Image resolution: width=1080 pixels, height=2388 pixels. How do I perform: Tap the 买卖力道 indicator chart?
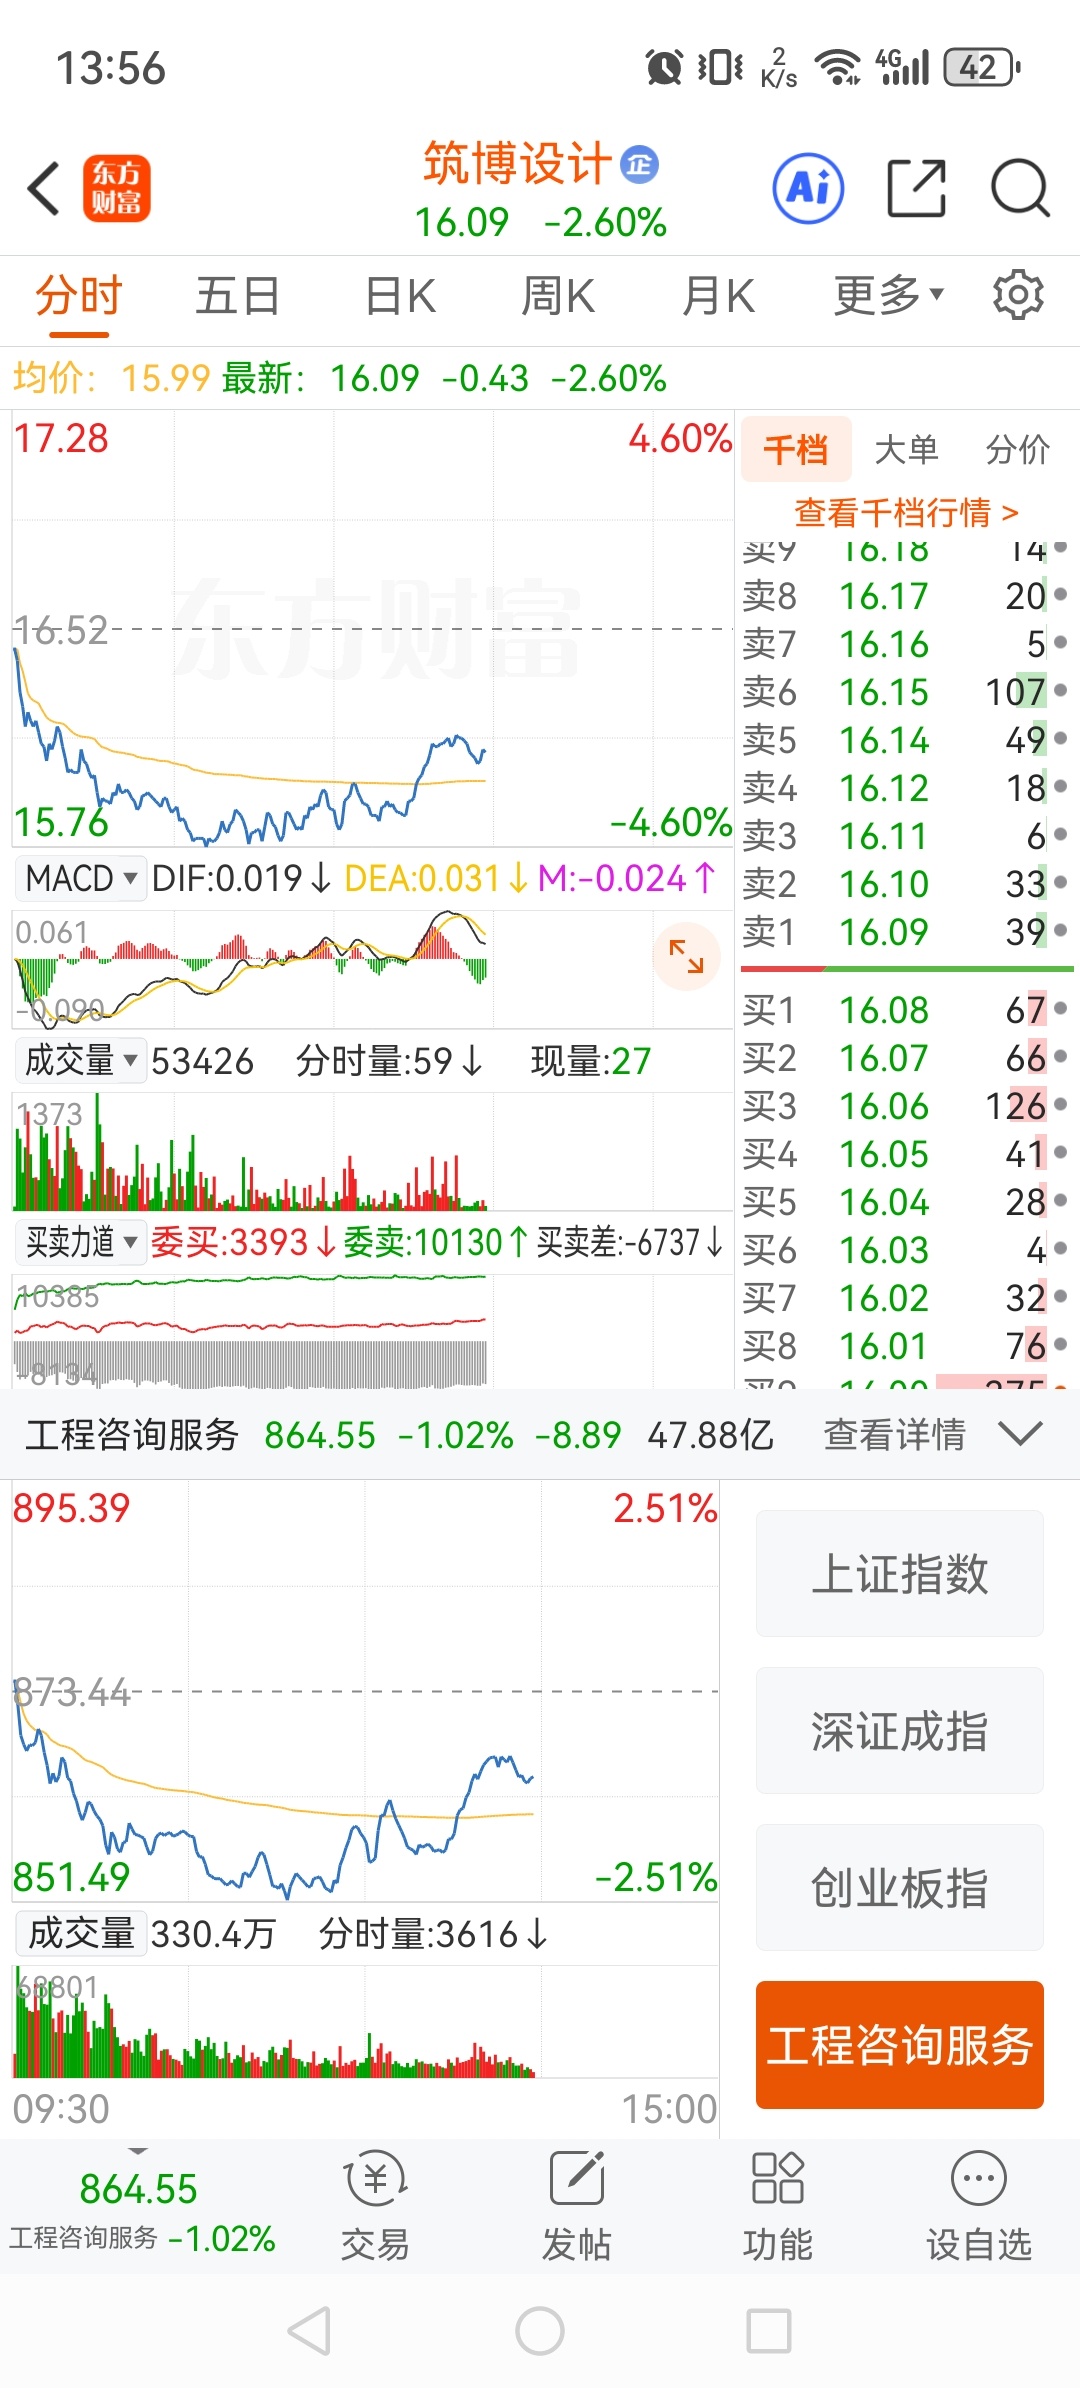click(372, 1330)
